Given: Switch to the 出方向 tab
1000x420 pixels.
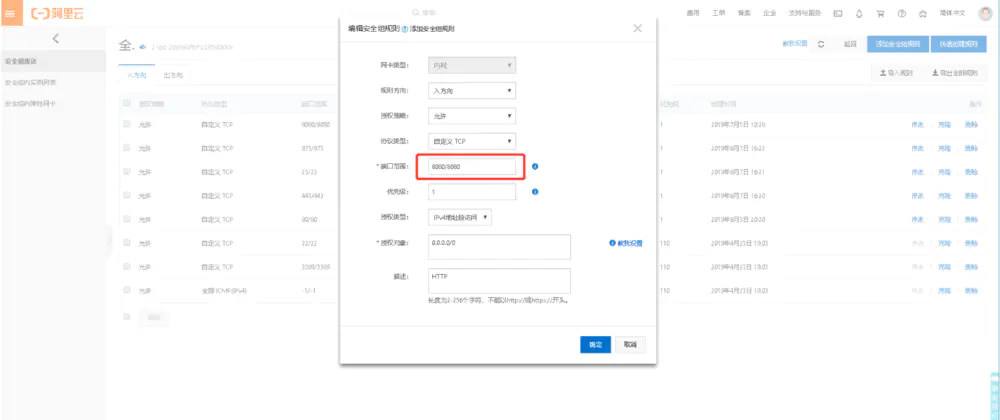Looking at the screenshot, I should point(173,75).
